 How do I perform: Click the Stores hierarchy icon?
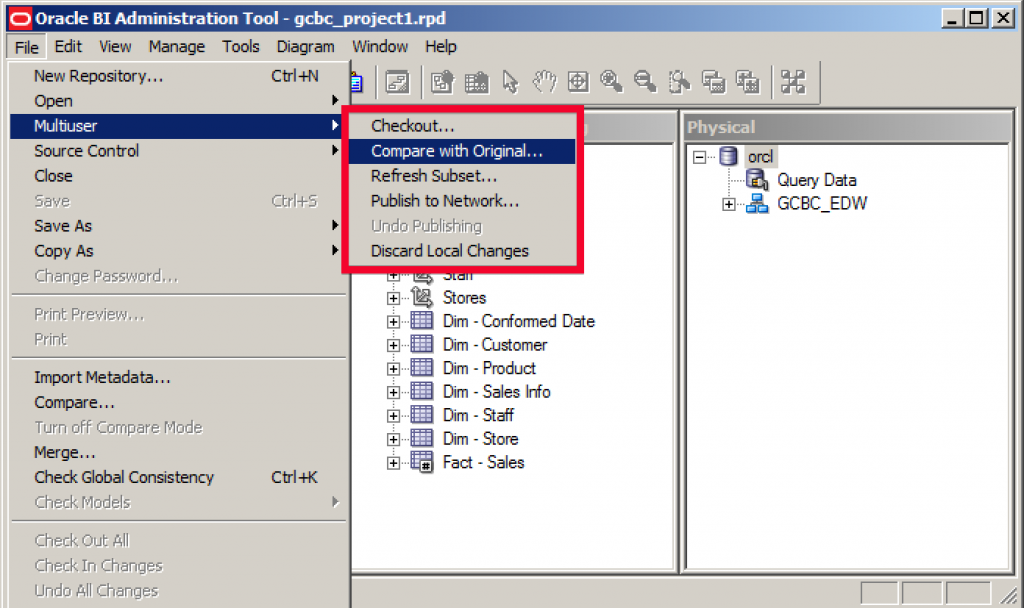[422, 298]
